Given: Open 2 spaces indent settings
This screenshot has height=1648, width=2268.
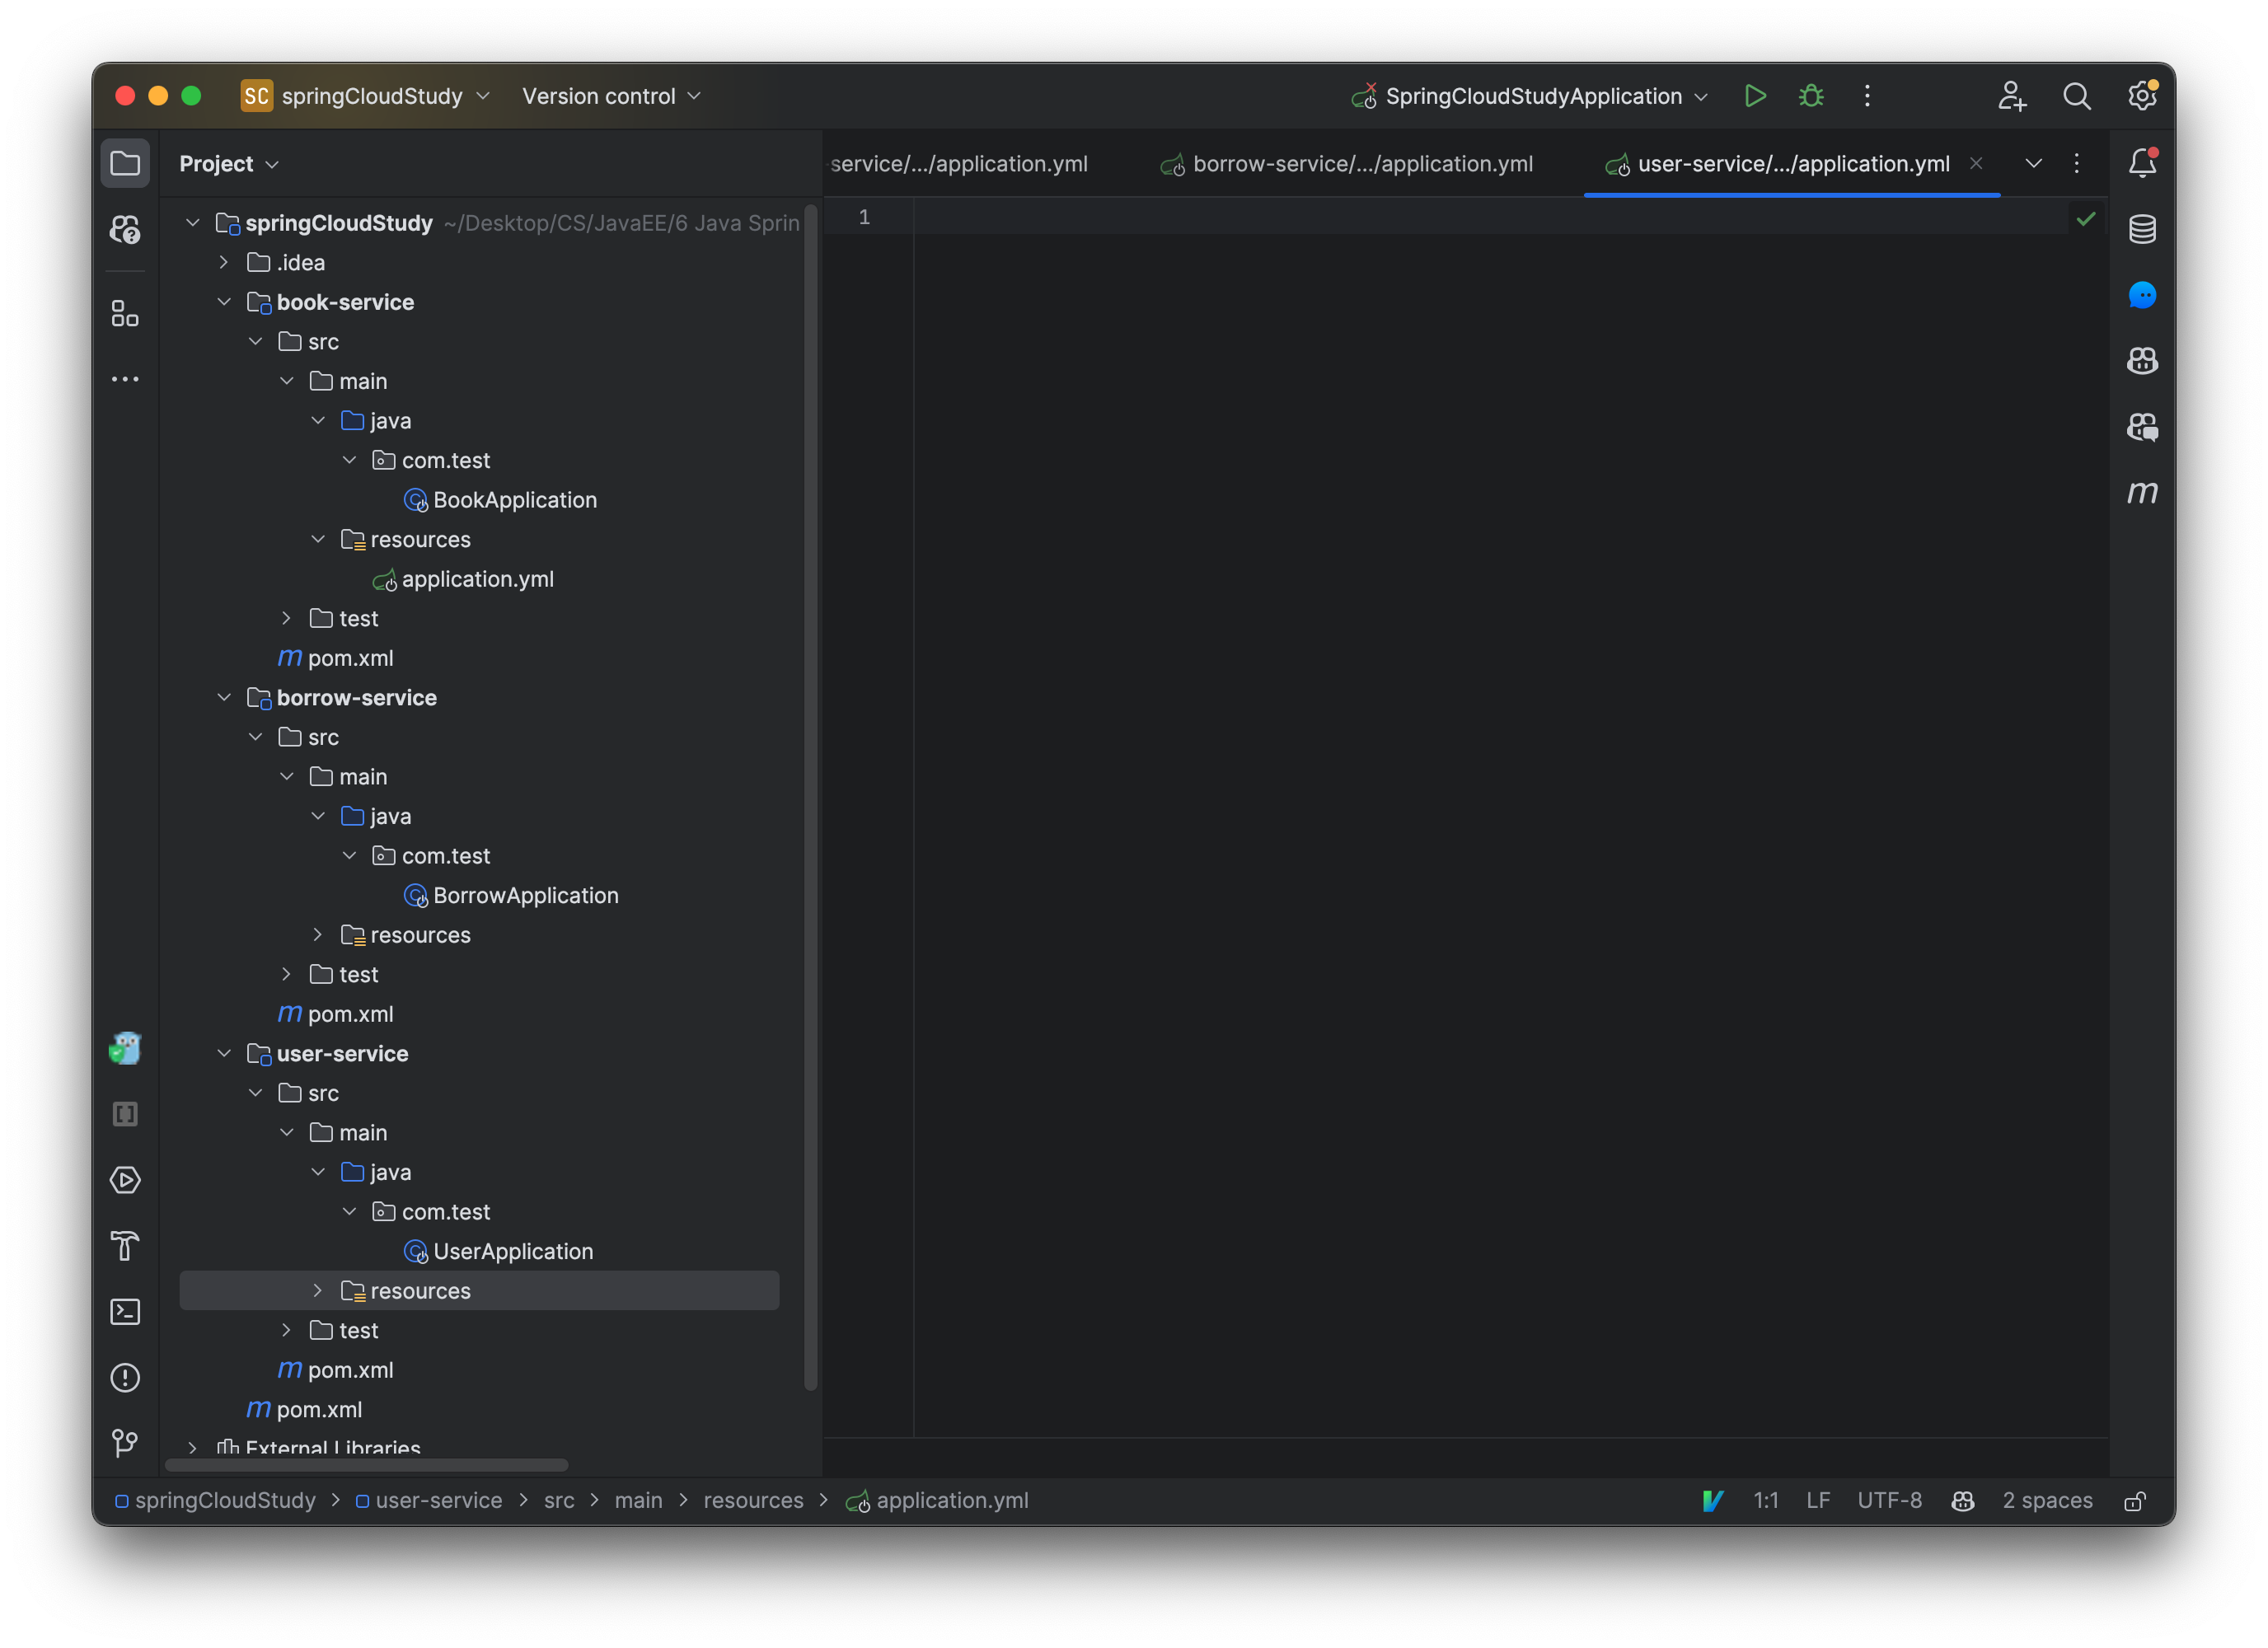Looking at the screenshot, I should click(2047, 1501).
